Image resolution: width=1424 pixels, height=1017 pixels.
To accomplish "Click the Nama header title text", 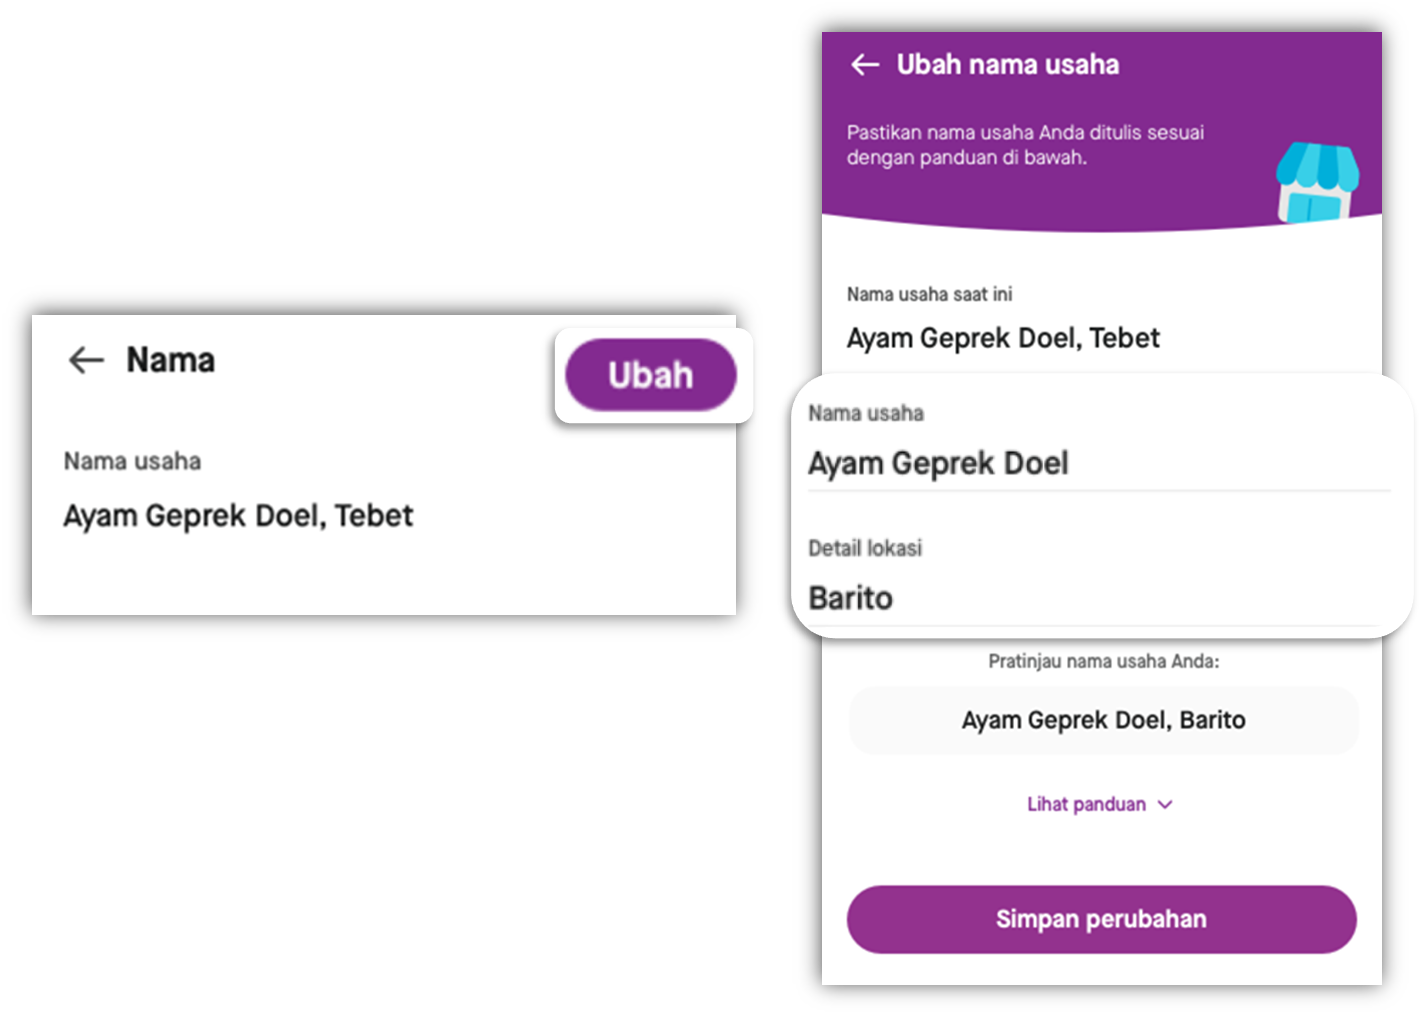I will point(170,360).
